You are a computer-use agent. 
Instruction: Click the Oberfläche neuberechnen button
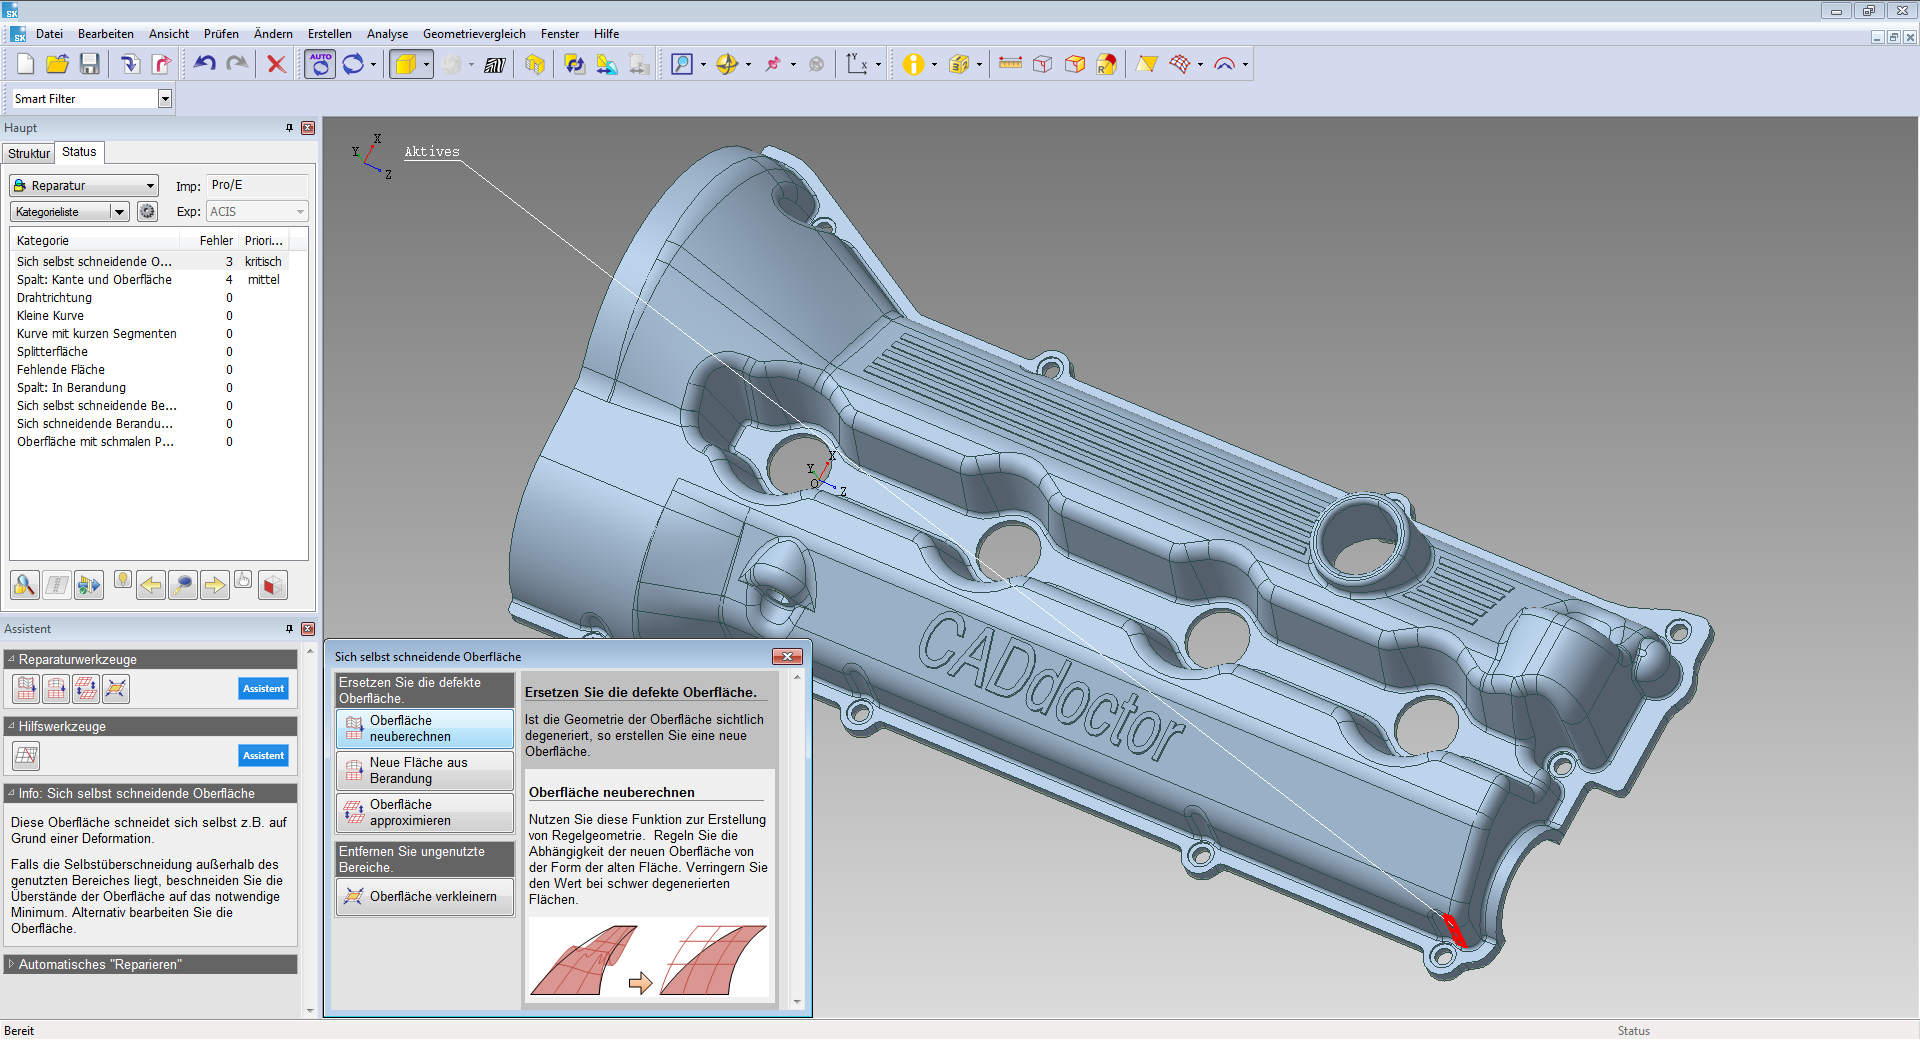[x=425, y=729]
